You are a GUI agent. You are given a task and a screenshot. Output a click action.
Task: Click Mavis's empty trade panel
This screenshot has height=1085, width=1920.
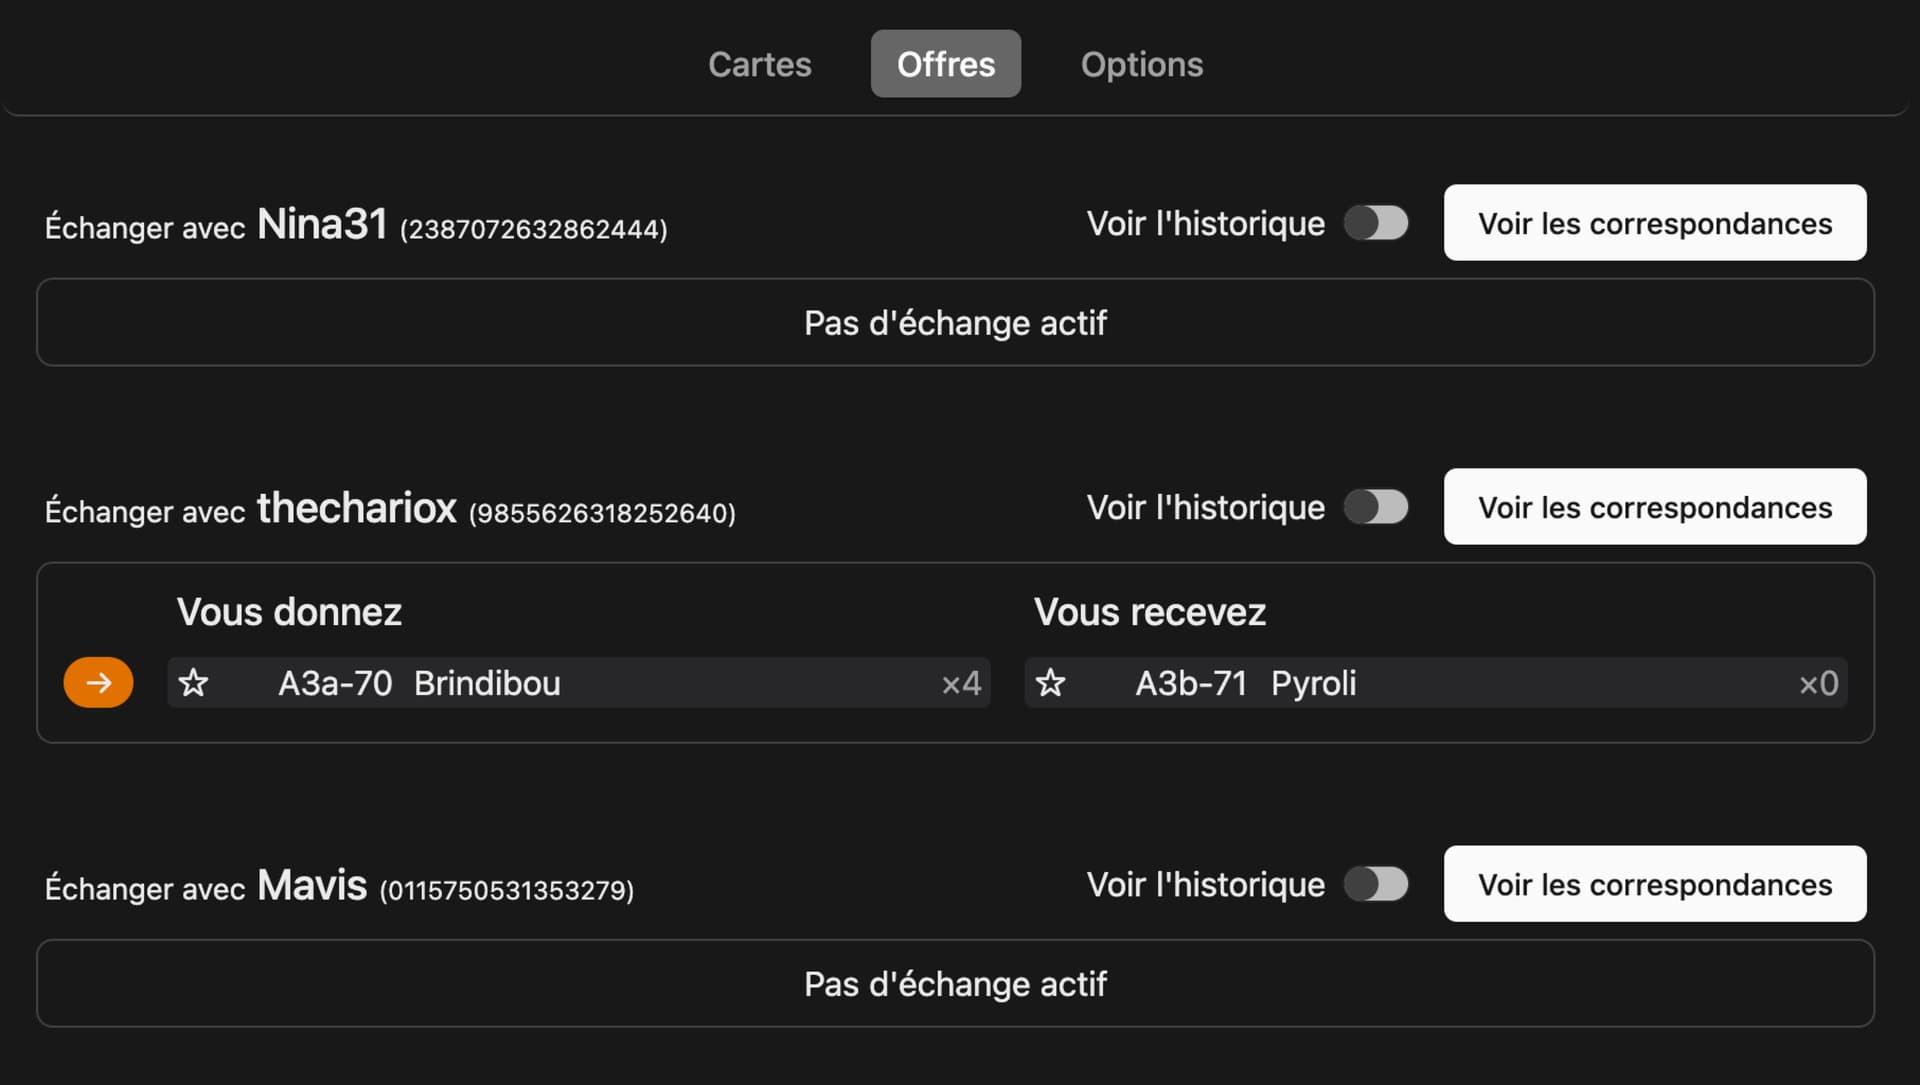point(955,984)
